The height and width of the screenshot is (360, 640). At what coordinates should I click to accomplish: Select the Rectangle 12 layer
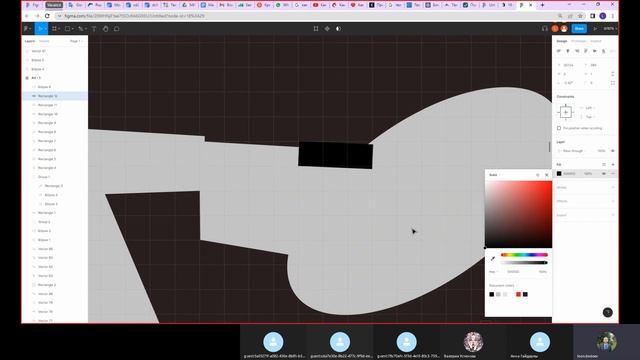55,96
